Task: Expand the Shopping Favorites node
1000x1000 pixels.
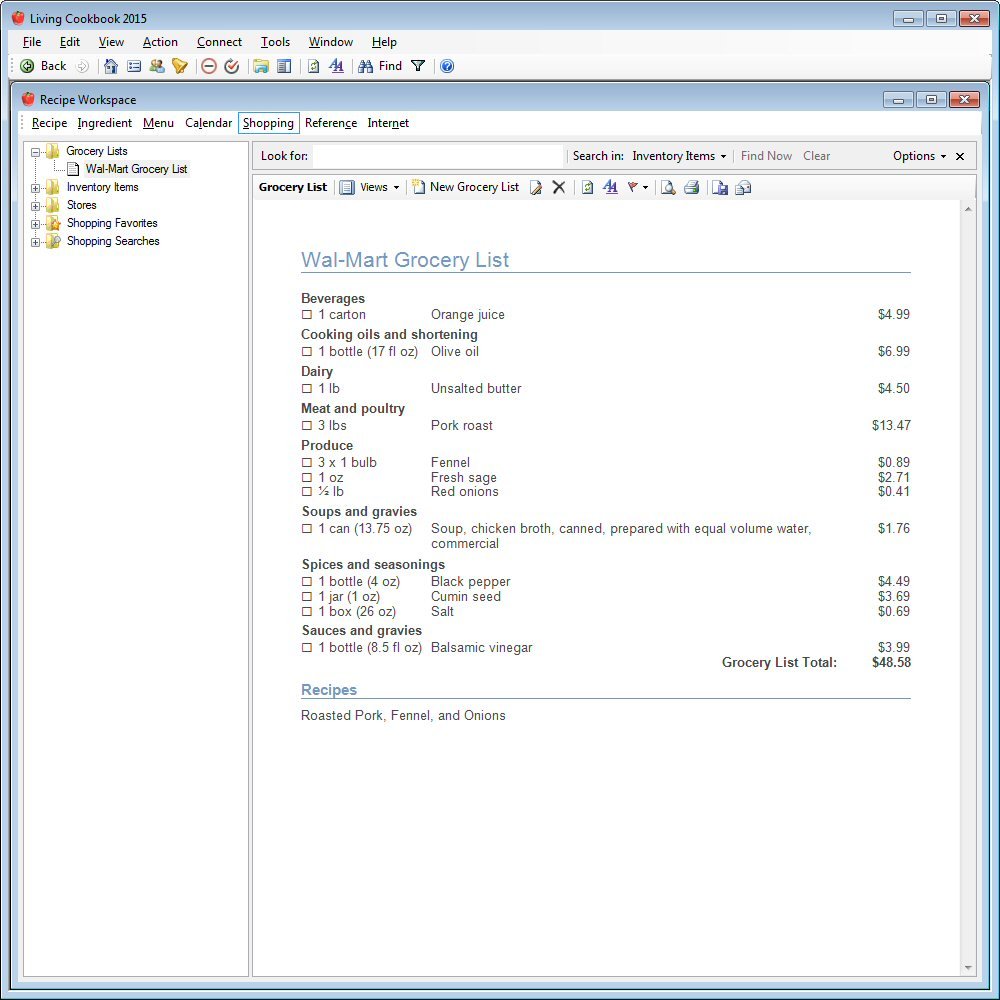Action: (36, 224)
